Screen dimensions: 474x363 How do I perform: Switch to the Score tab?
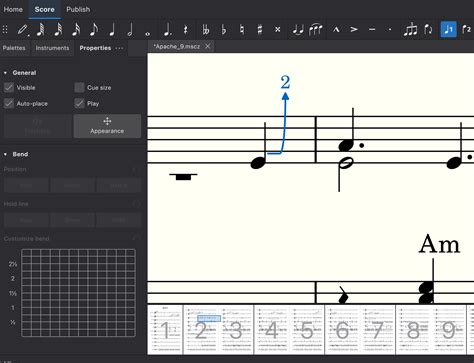[44, 9]
